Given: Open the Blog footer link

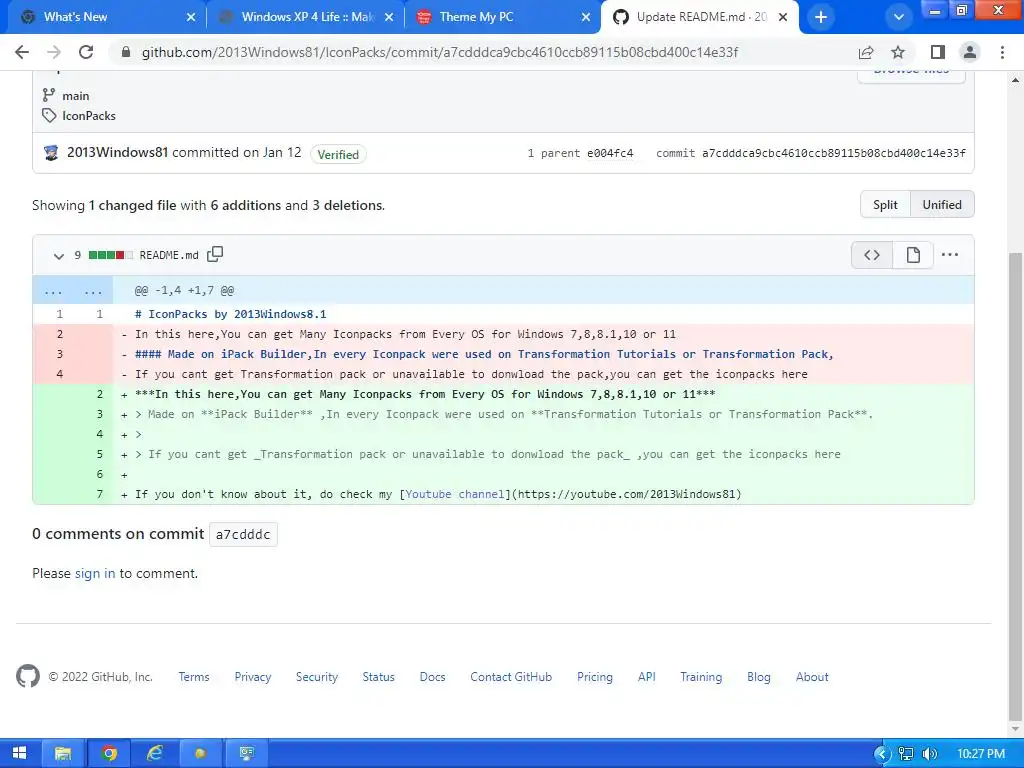Looking at the screenshot, I should pyautogui.click(x=759, y=677).
